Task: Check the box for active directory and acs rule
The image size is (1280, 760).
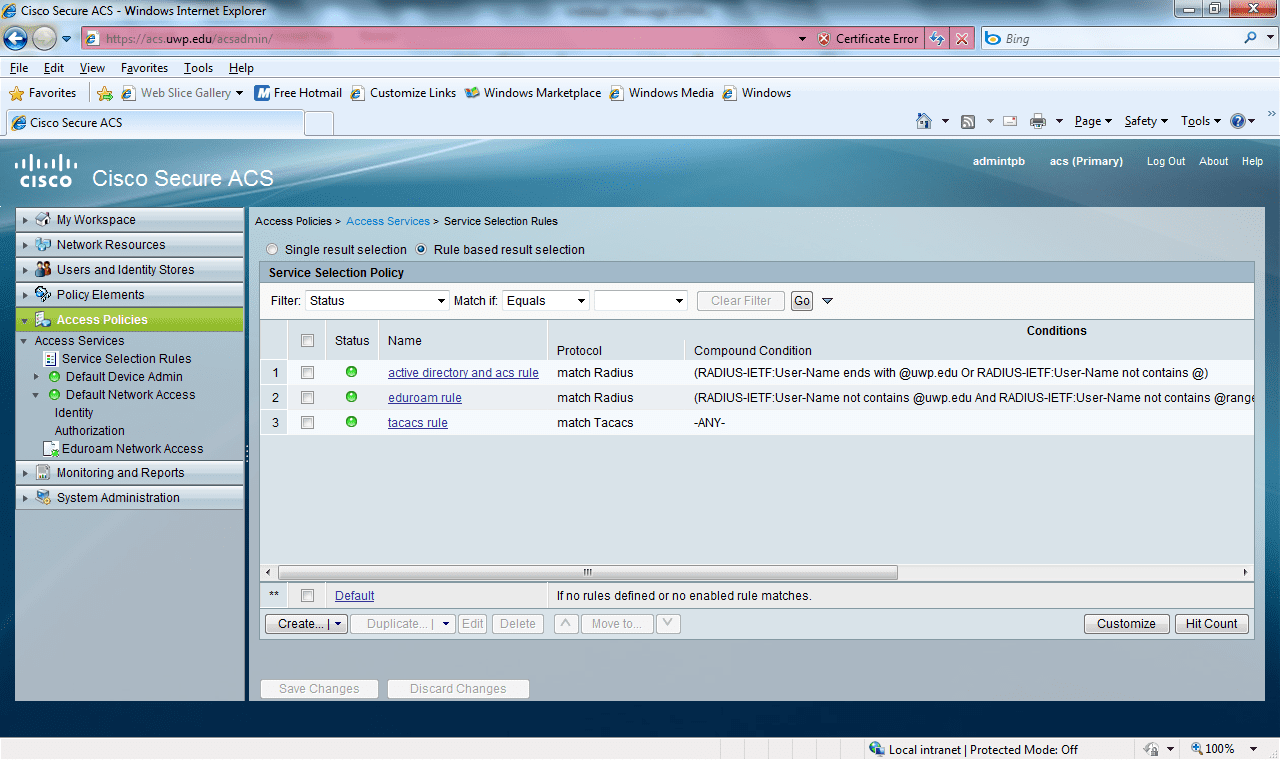Action: (308, 372)
